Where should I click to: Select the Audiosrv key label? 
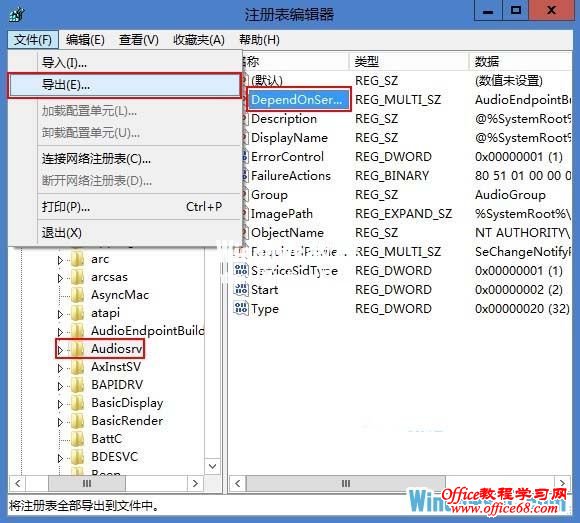click(x=117, y=349)
